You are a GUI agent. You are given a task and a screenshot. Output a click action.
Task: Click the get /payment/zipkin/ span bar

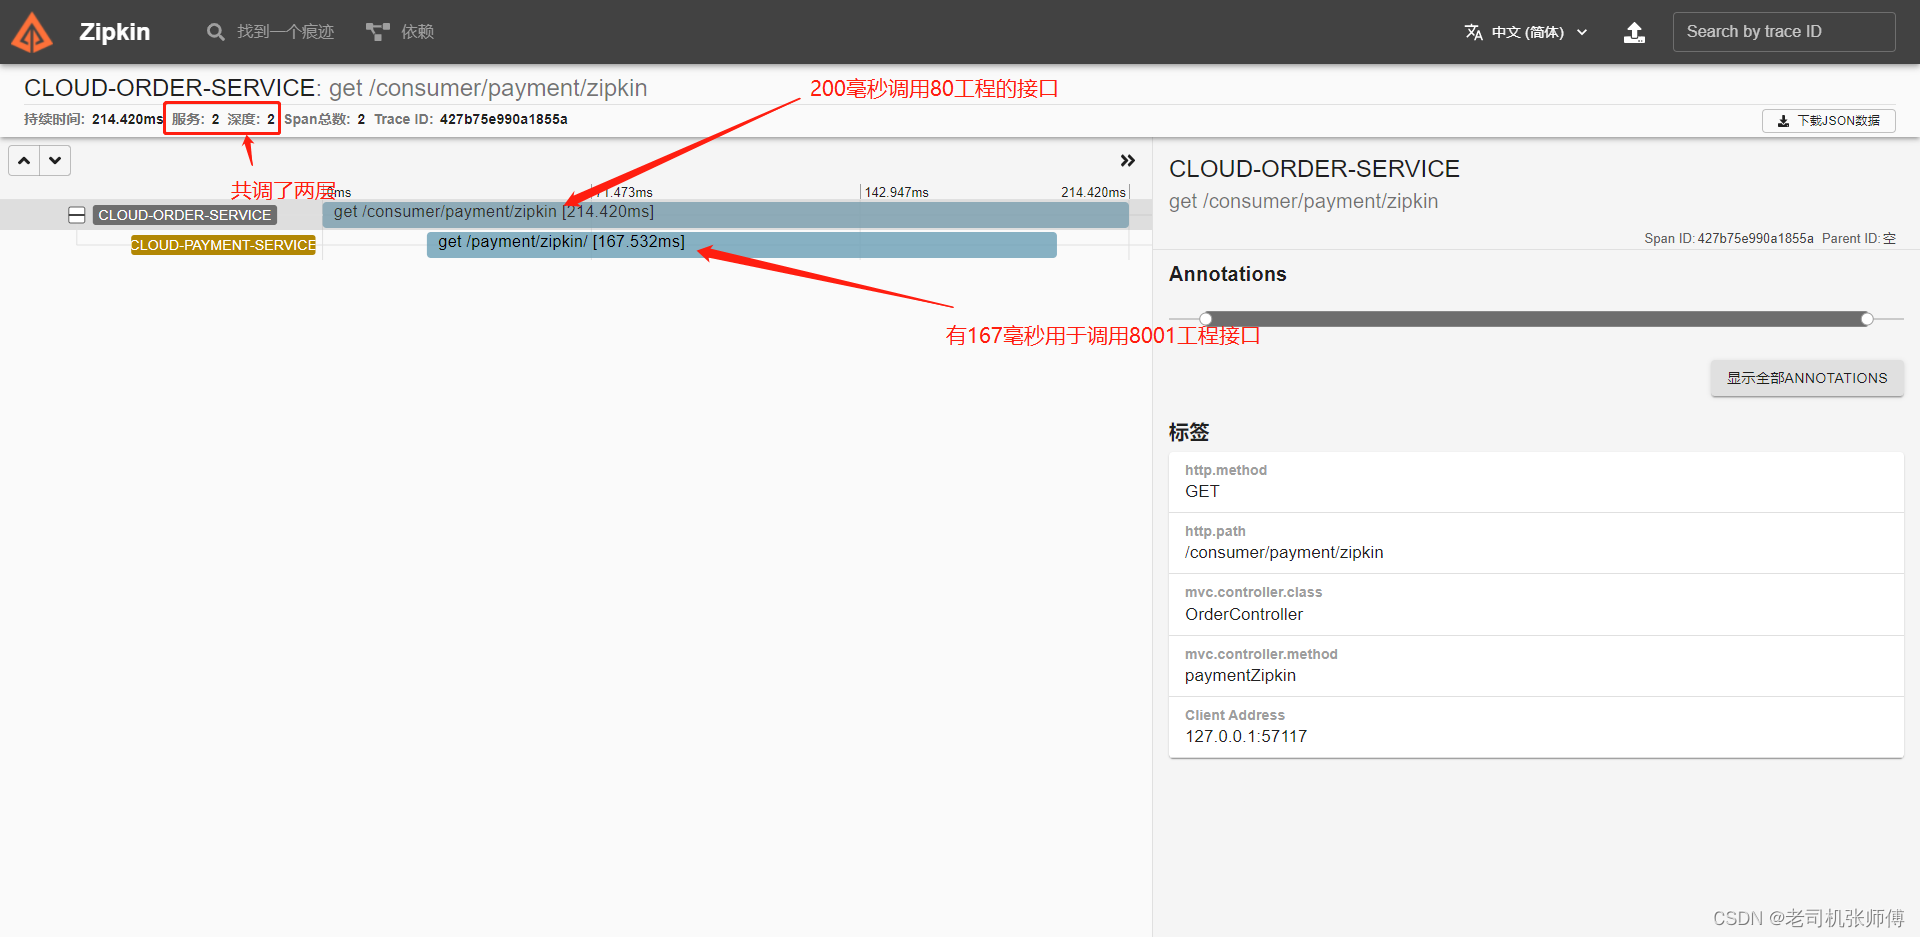tap(741, 244)
